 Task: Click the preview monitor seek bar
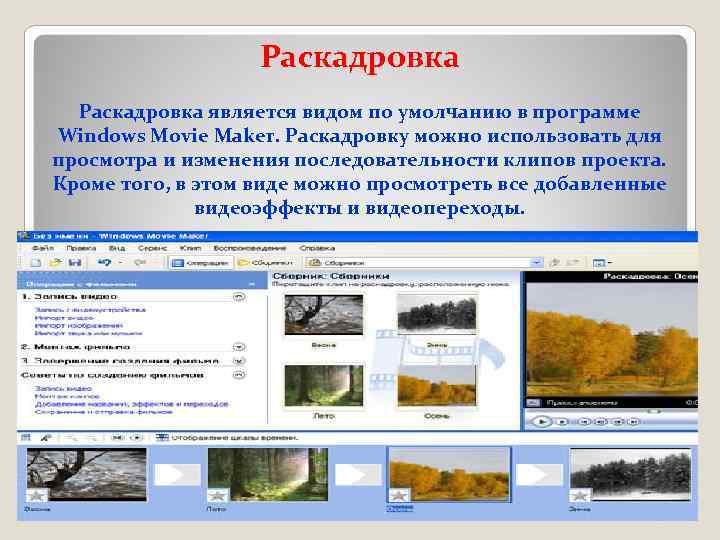click(611, 411)
